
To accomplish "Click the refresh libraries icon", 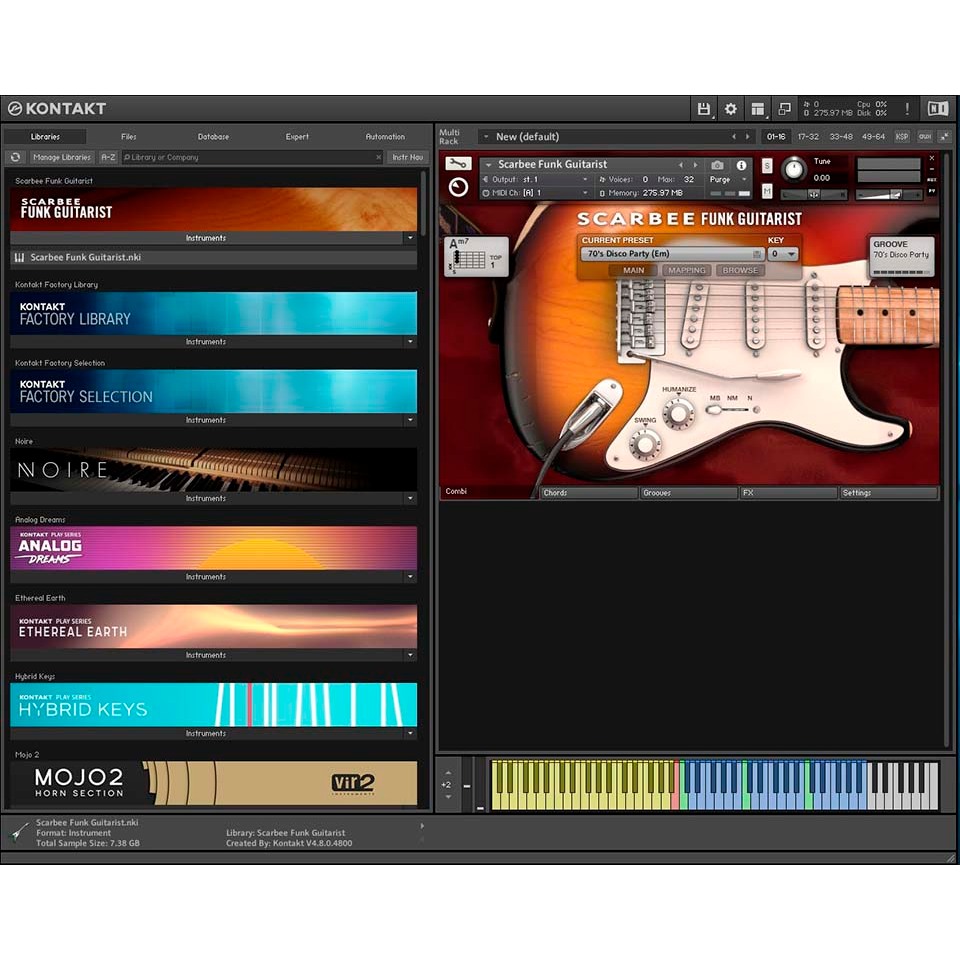I will point(15,157).
